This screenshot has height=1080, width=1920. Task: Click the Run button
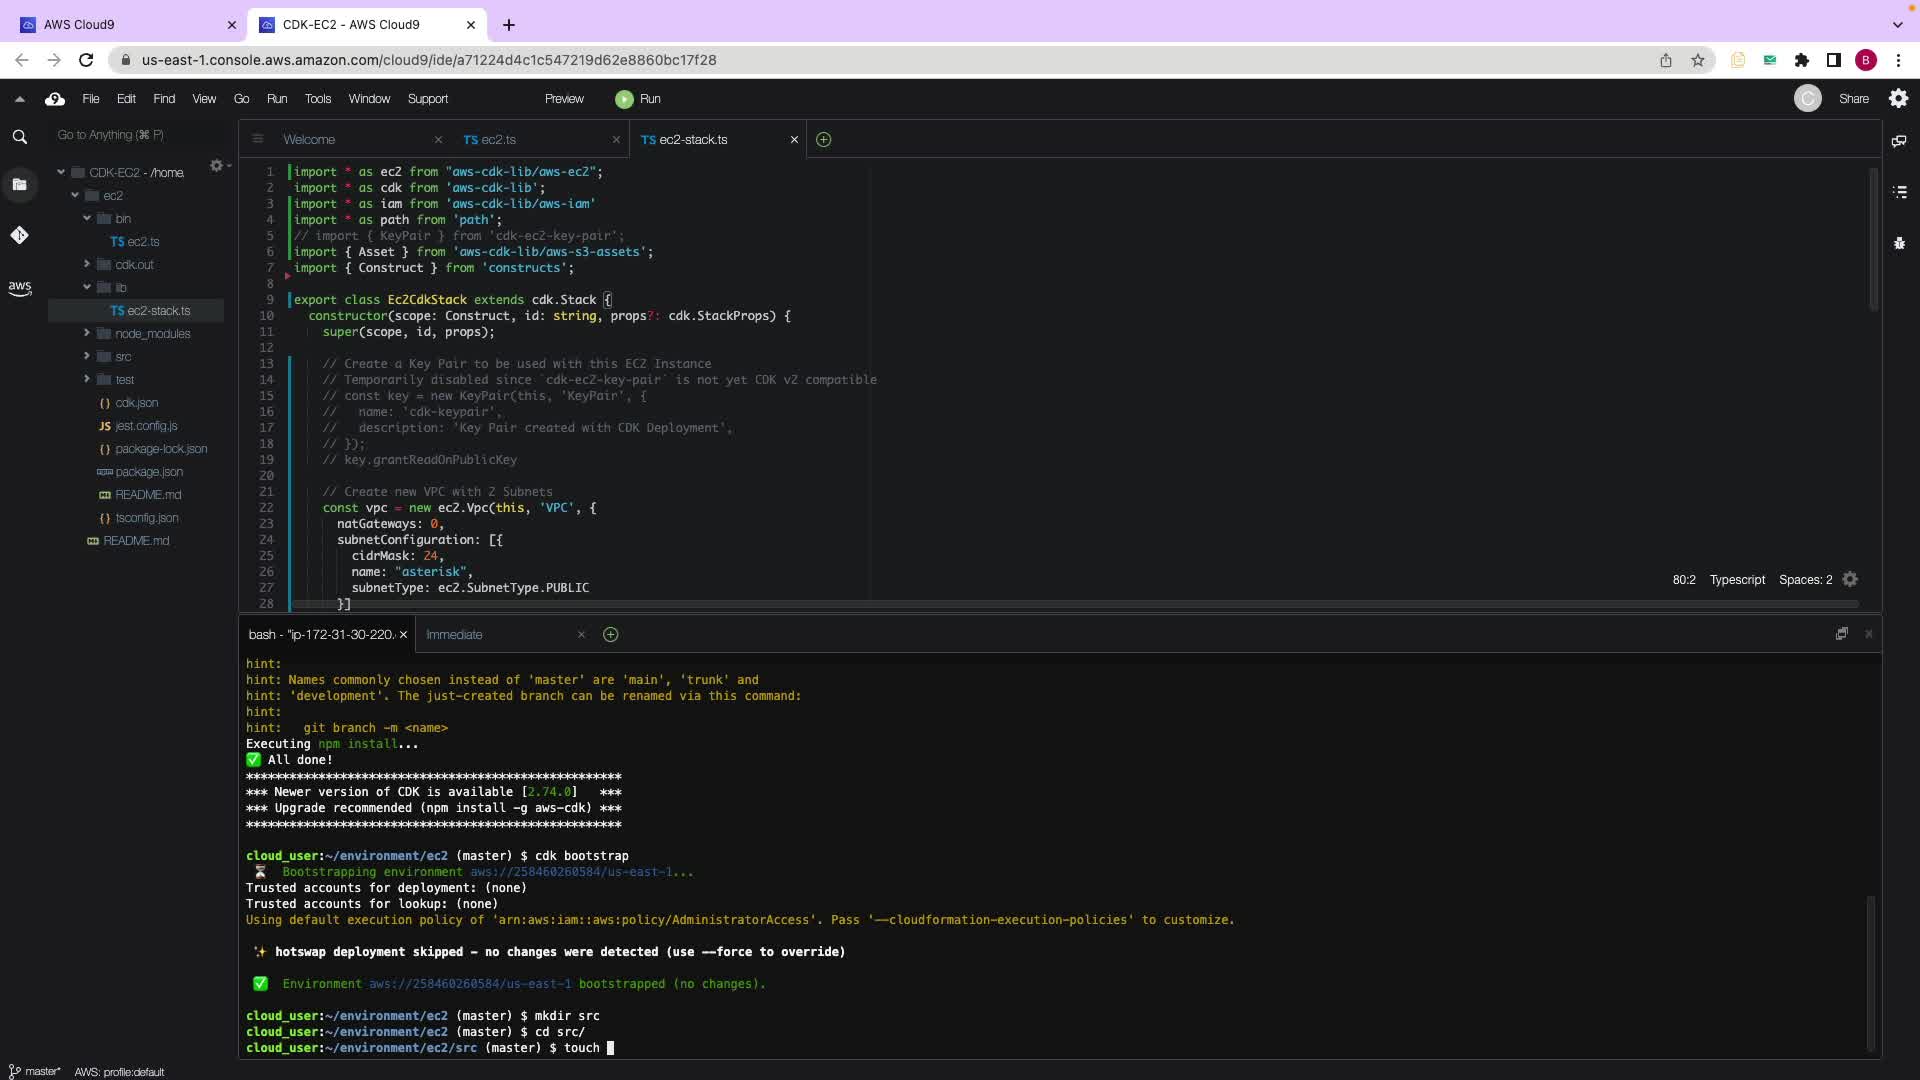638,99
